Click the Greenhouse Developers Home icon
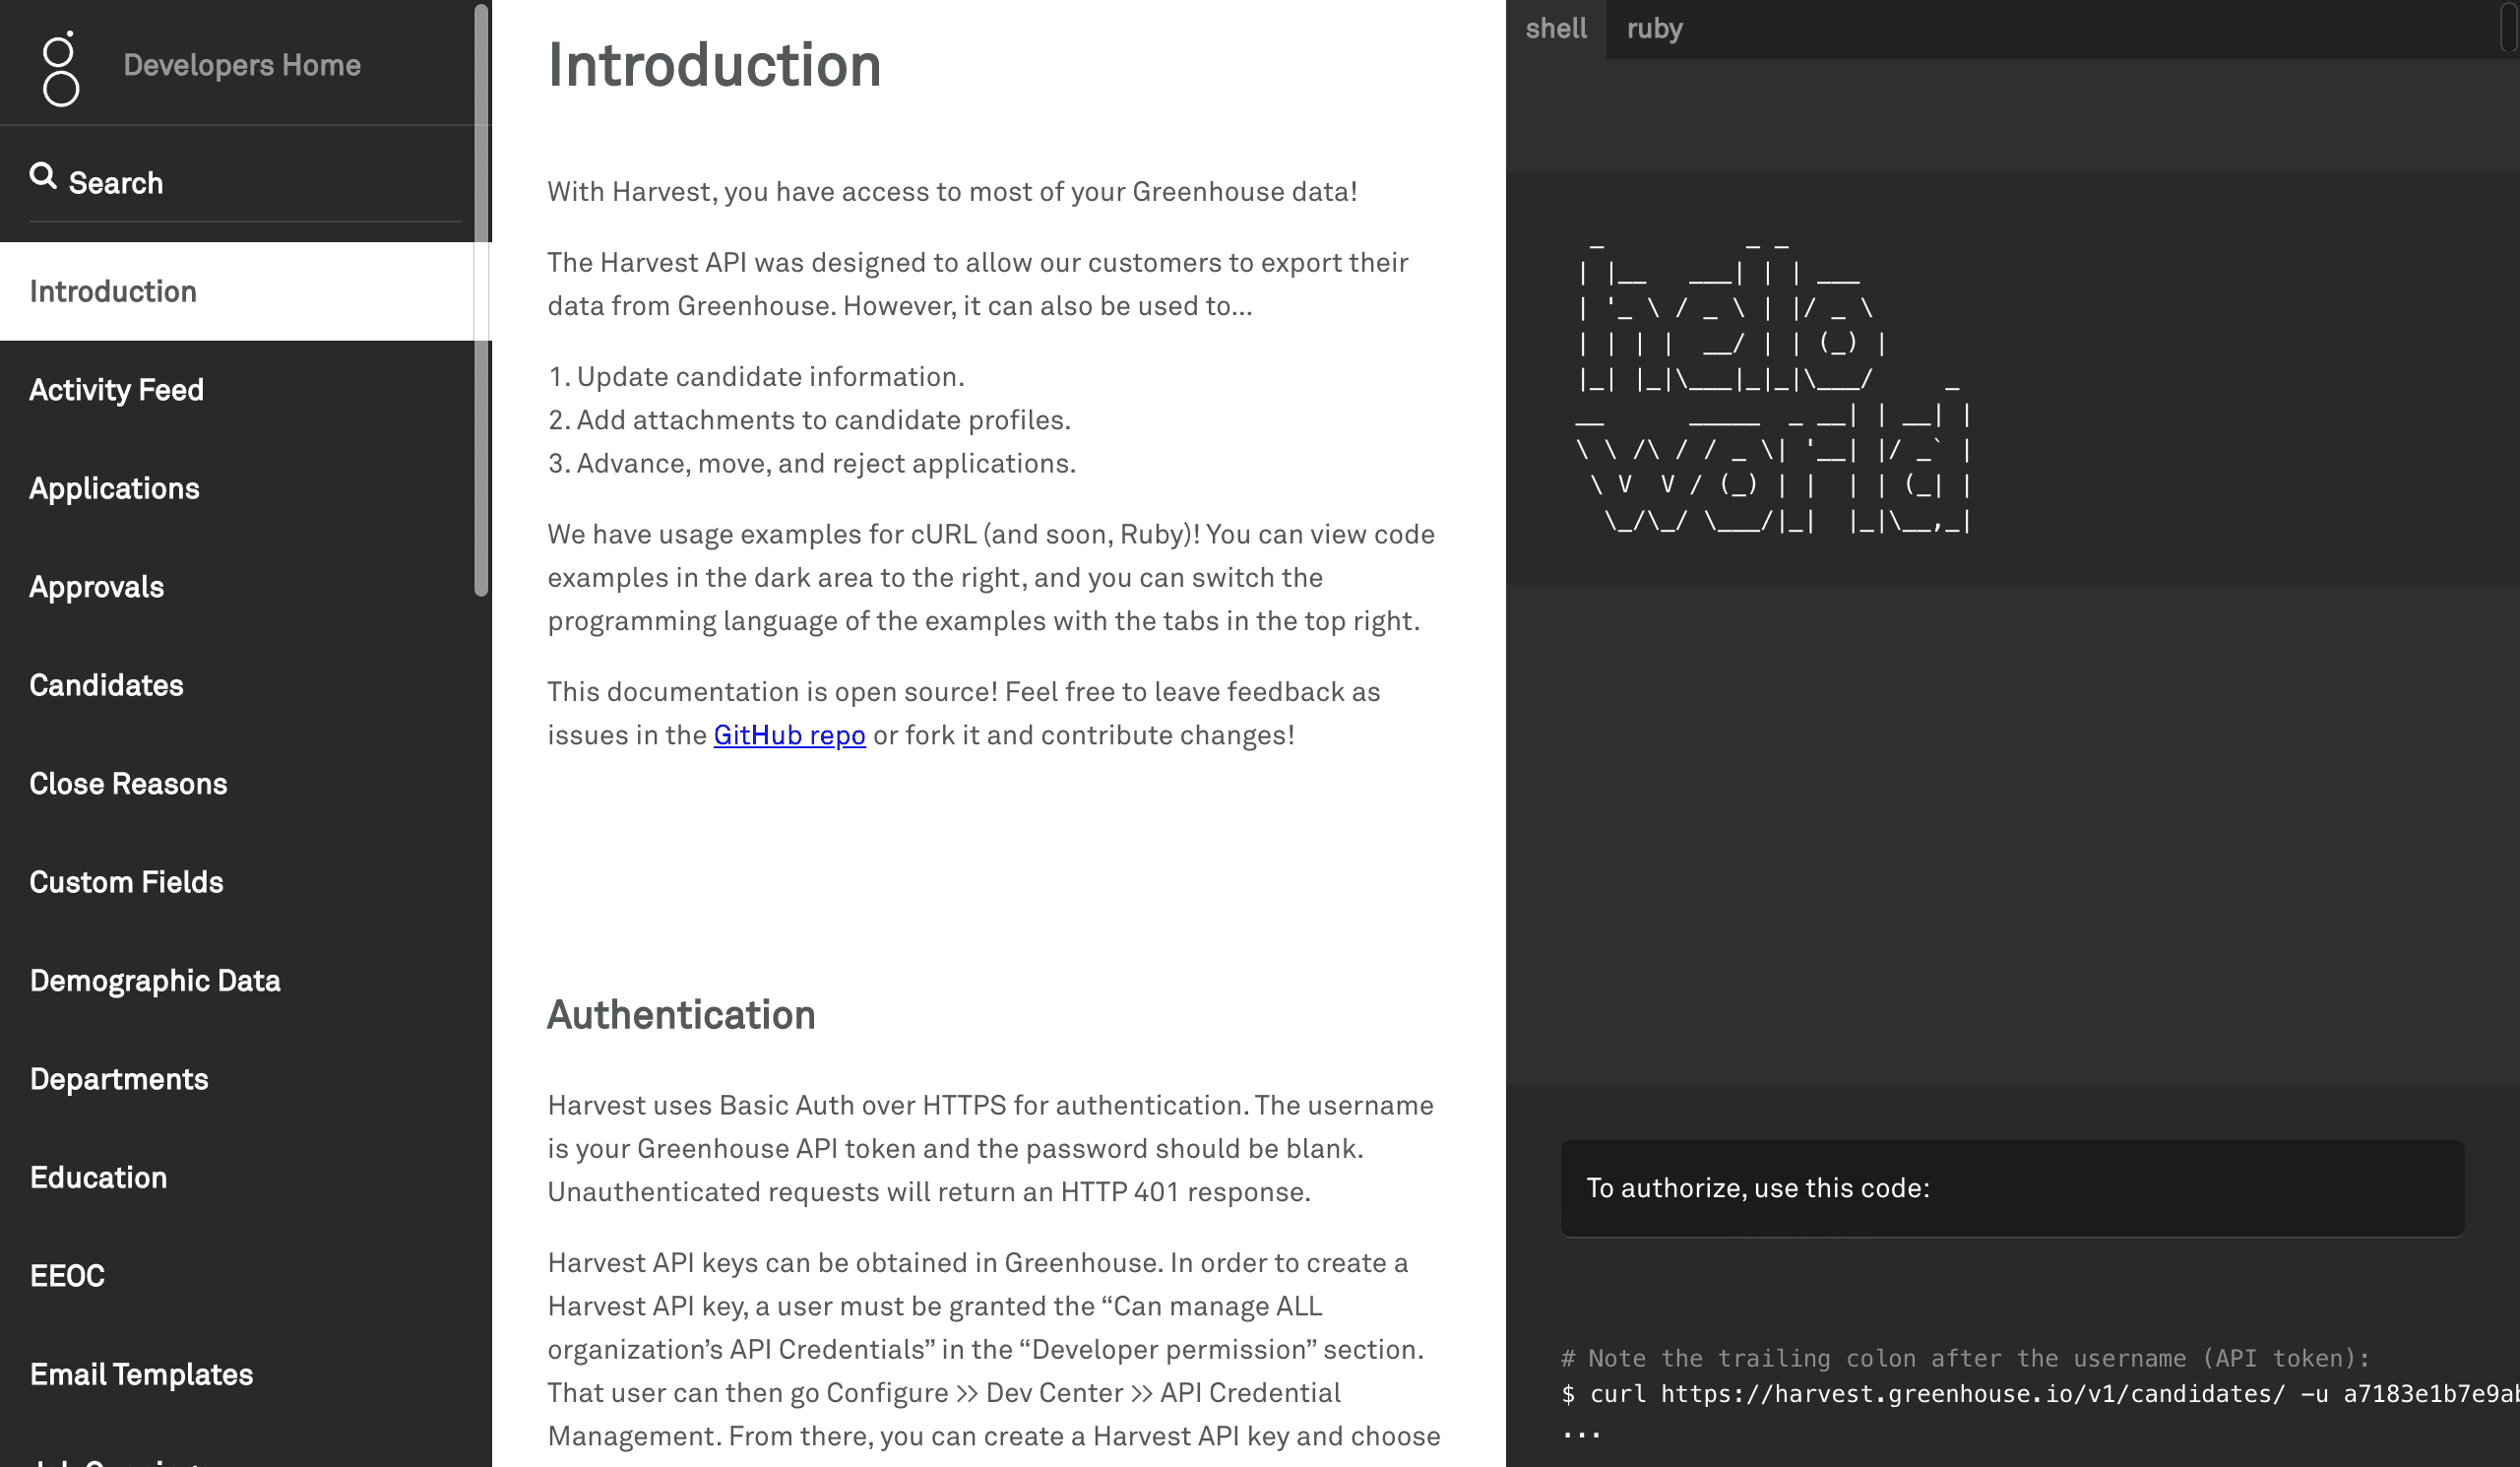Image resolution: width=2520 pixels, height=1467 pixels. pos(59,66)
